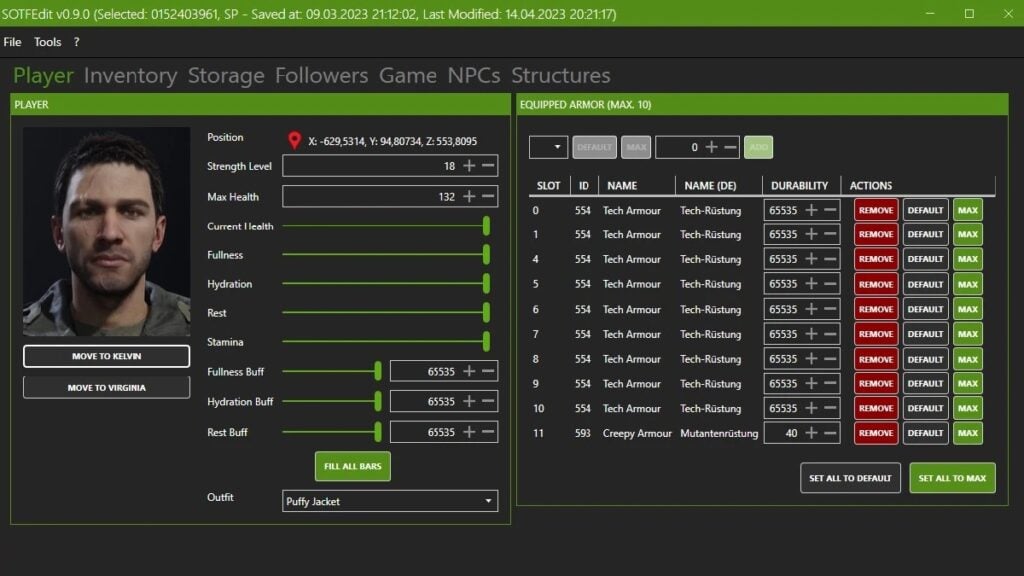
Task: Decrease durability of slot 0 Tech Armour
Action: (x=830, y=210)
